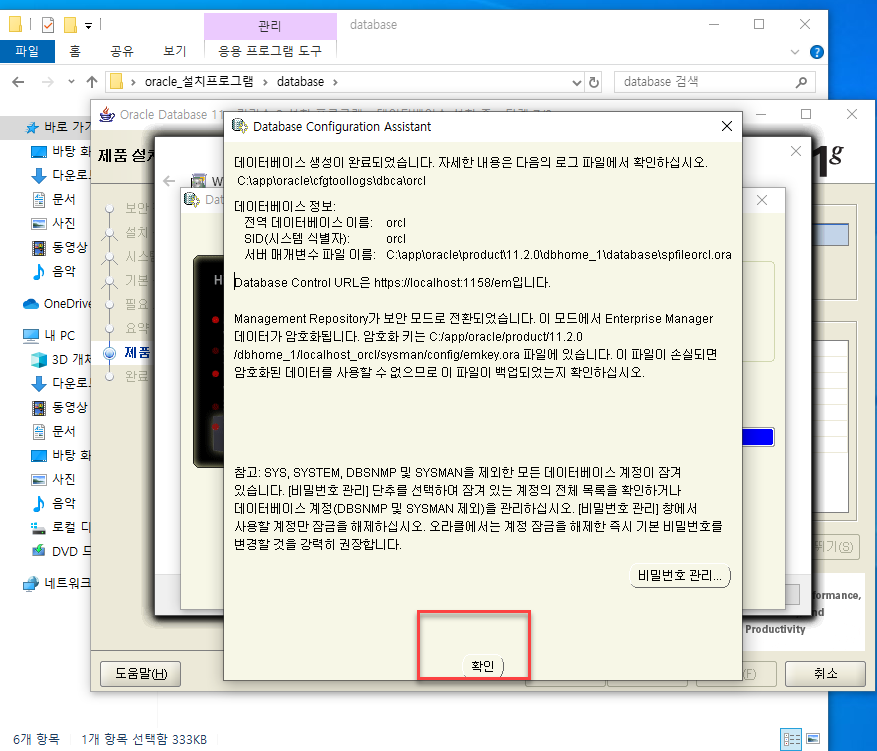Select OneDrive in the sidebar

[56, 304]
